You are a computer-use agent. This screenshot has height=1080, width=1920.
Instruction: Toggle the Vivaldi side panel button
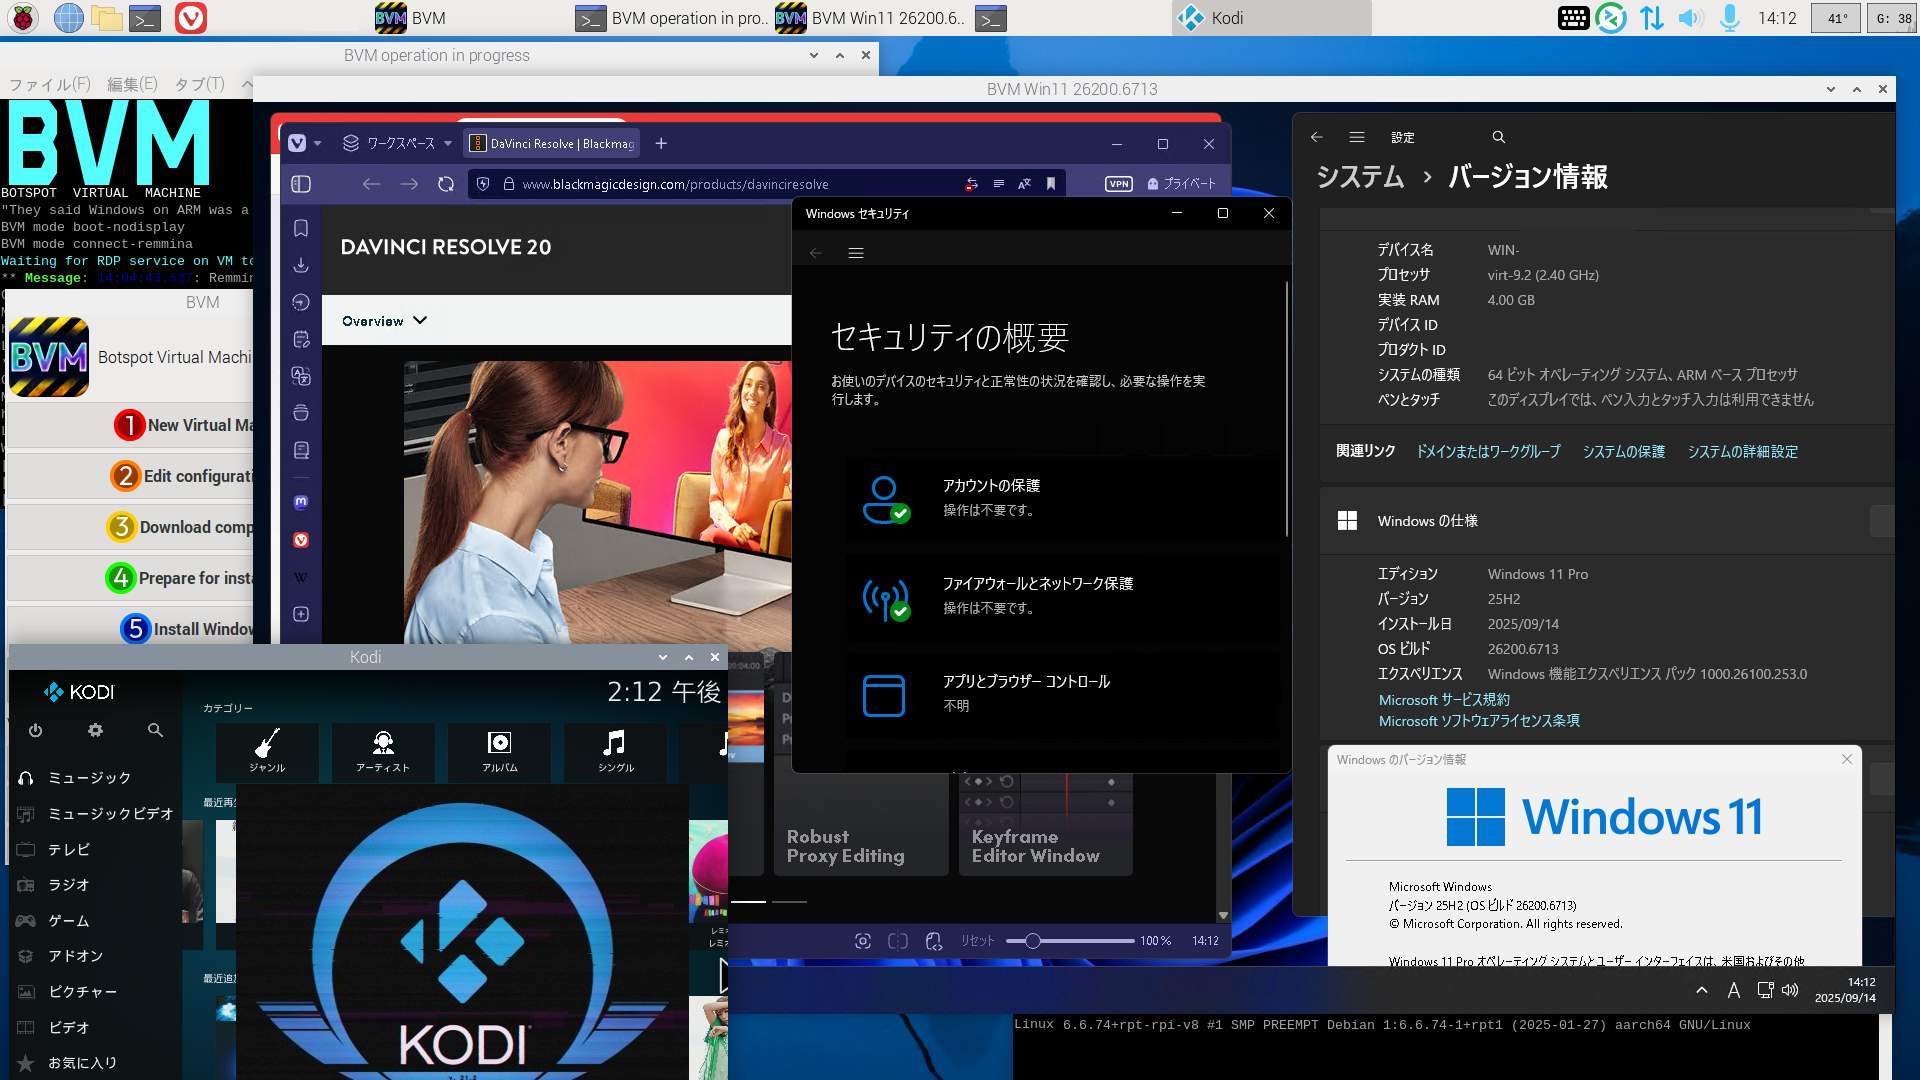(x=301, y=184)
